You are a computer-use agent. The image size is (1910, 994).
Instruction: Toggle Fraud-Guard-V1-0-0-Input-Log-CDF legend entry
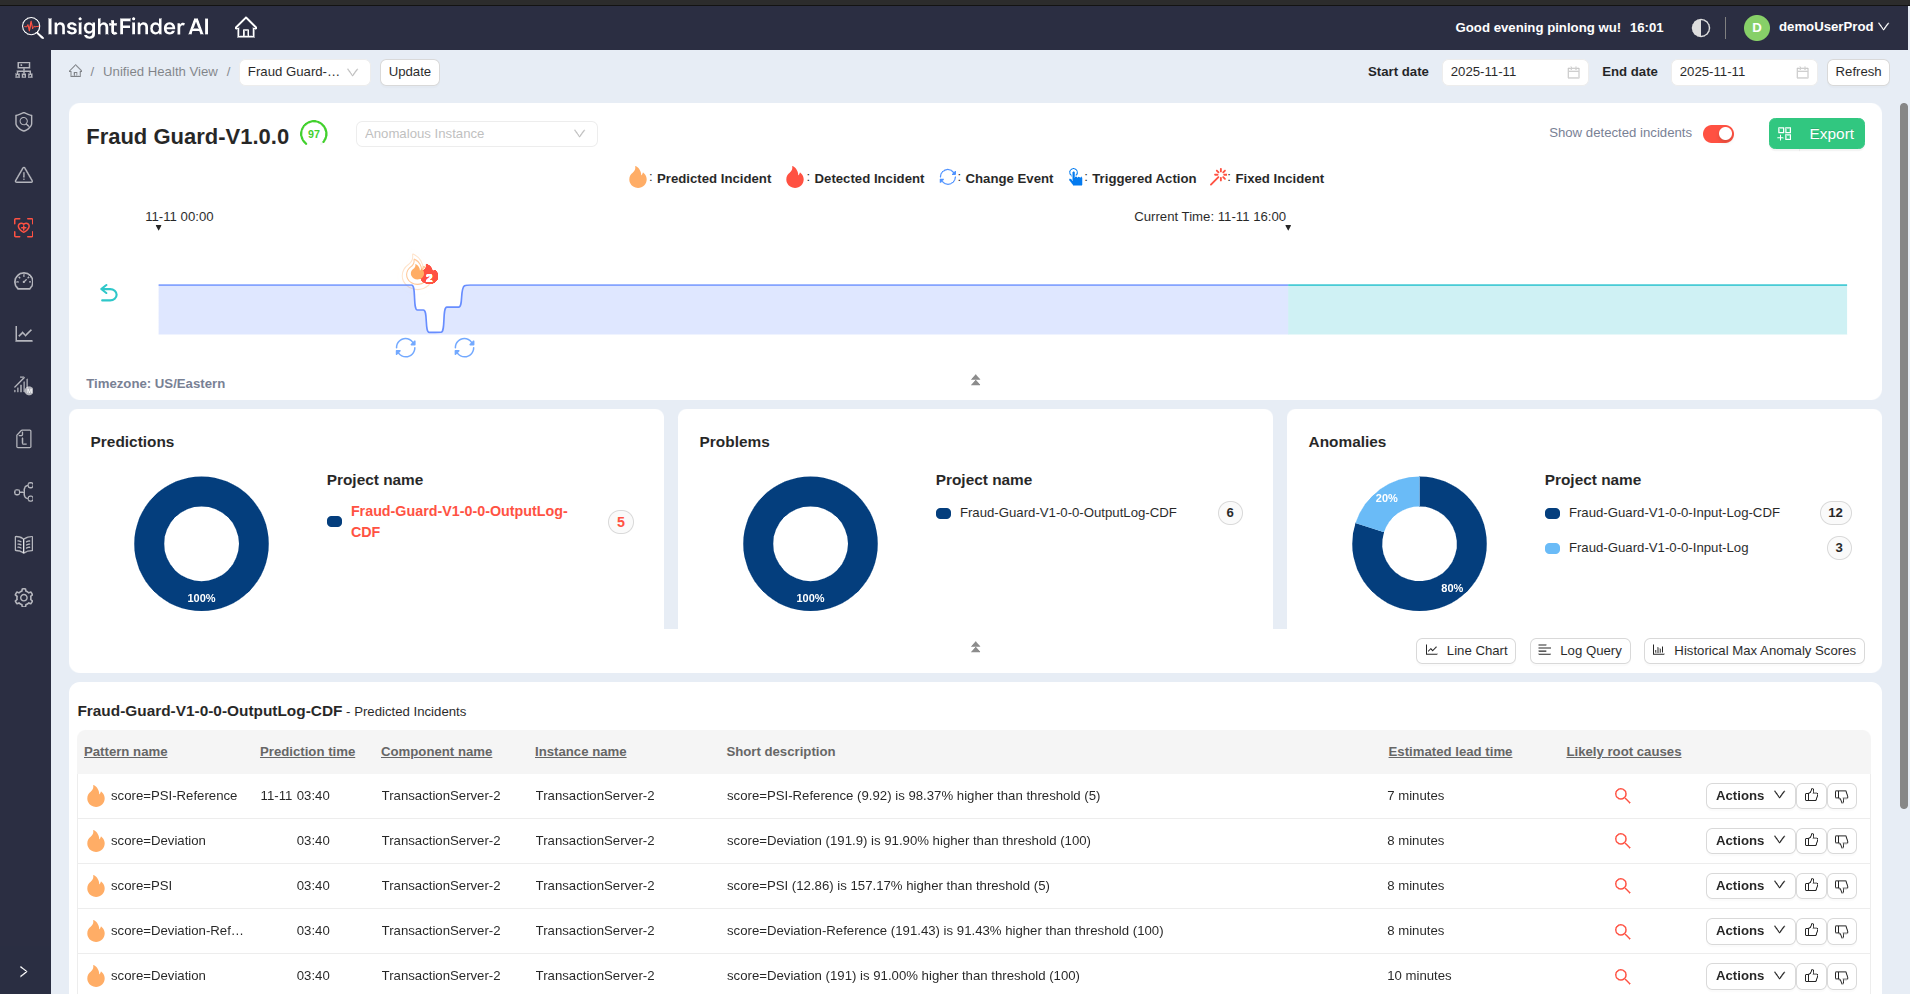(1673, 513)
